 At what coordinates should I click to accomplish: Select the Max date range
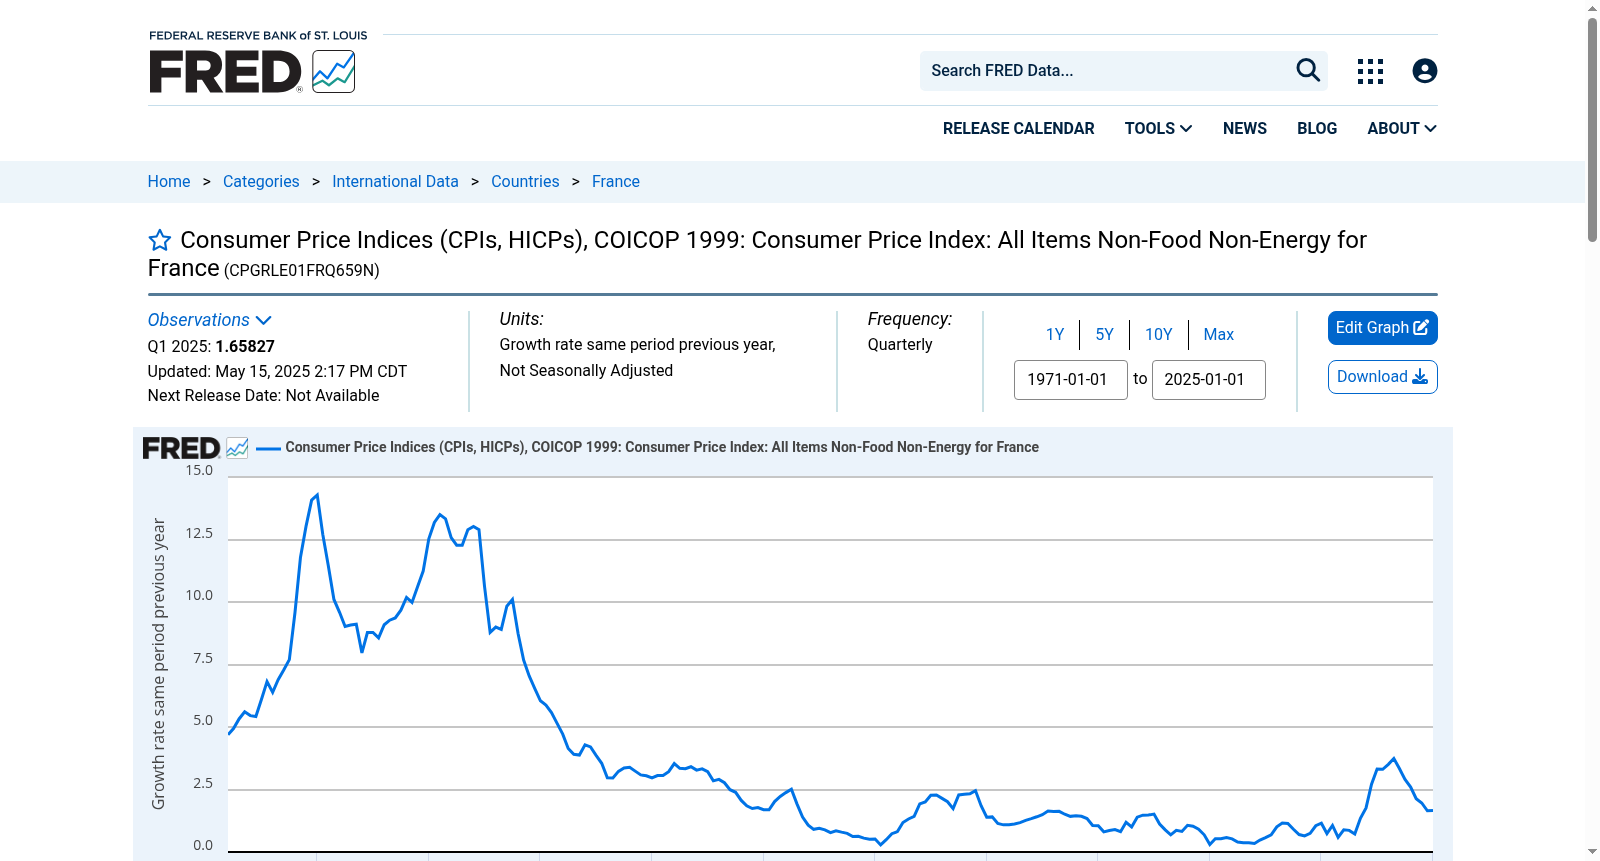point(1218,334)
